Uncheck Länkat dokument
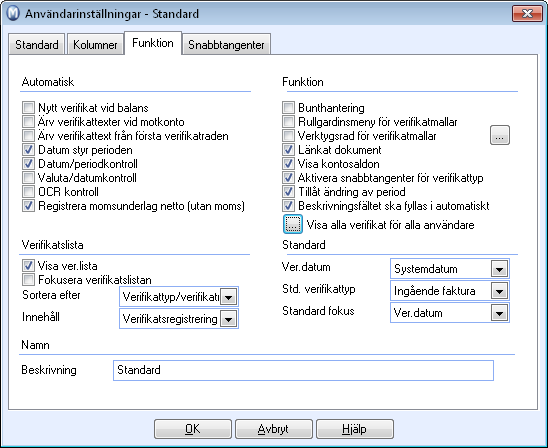Screen dimensions: 548x448 (288, 150)
